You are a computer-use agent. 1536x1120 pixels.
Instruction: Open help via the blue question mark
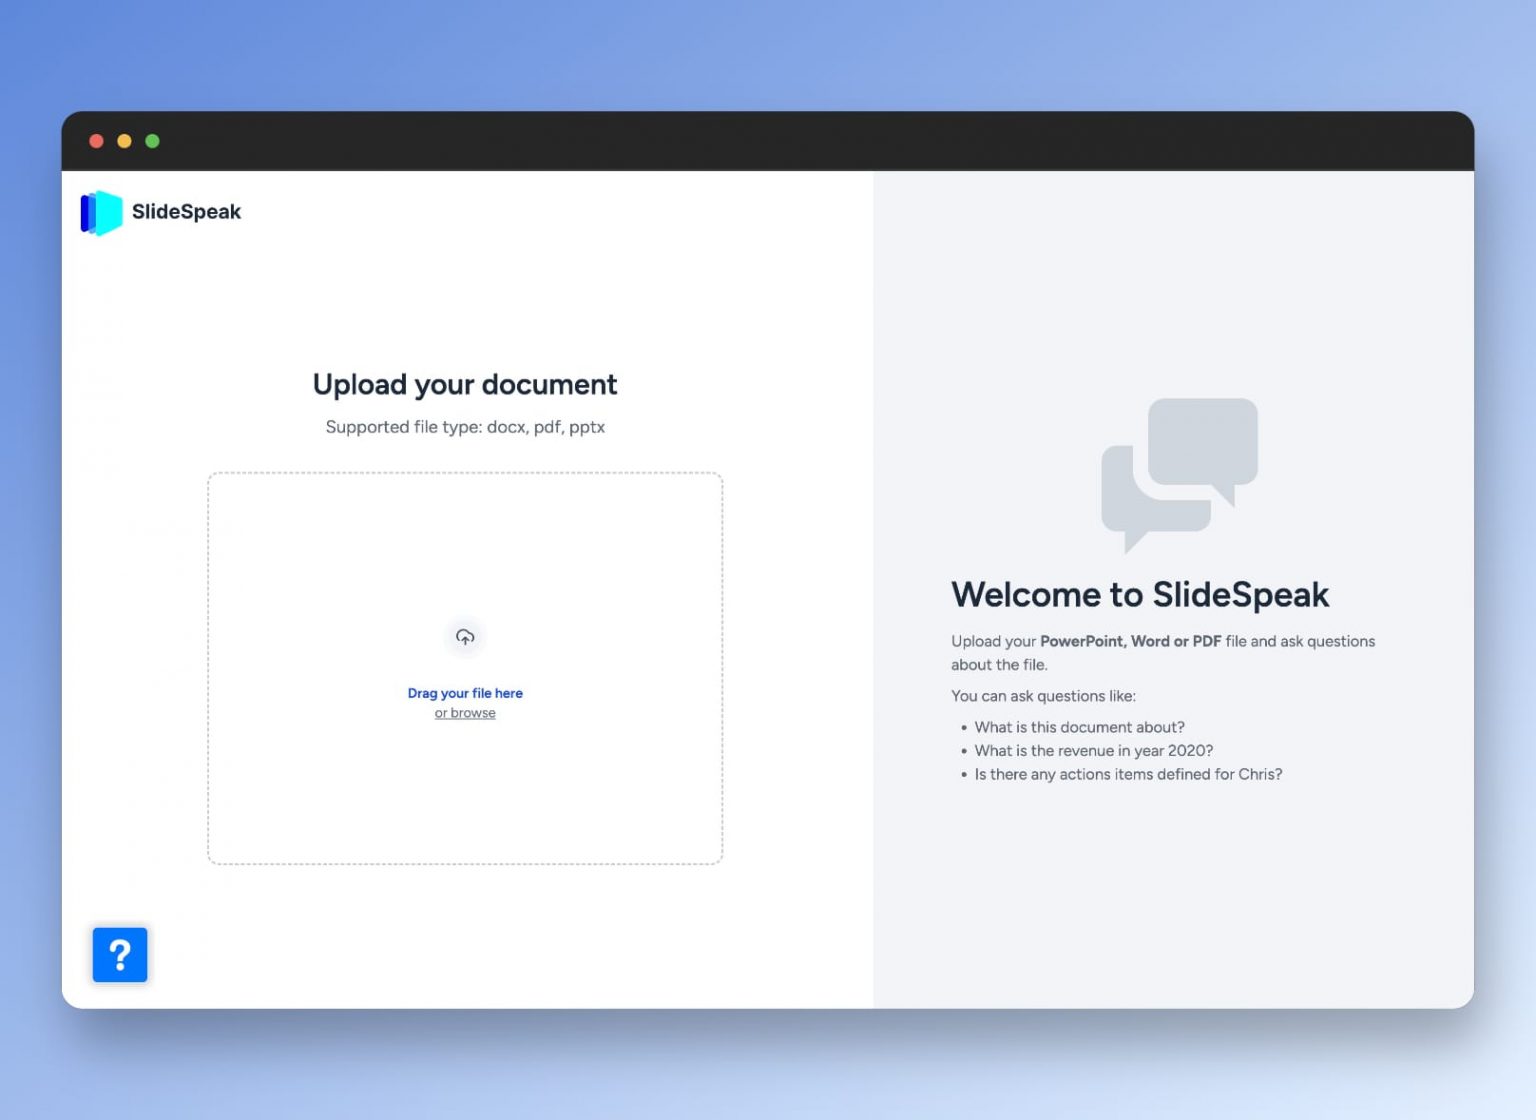[120, 954]
